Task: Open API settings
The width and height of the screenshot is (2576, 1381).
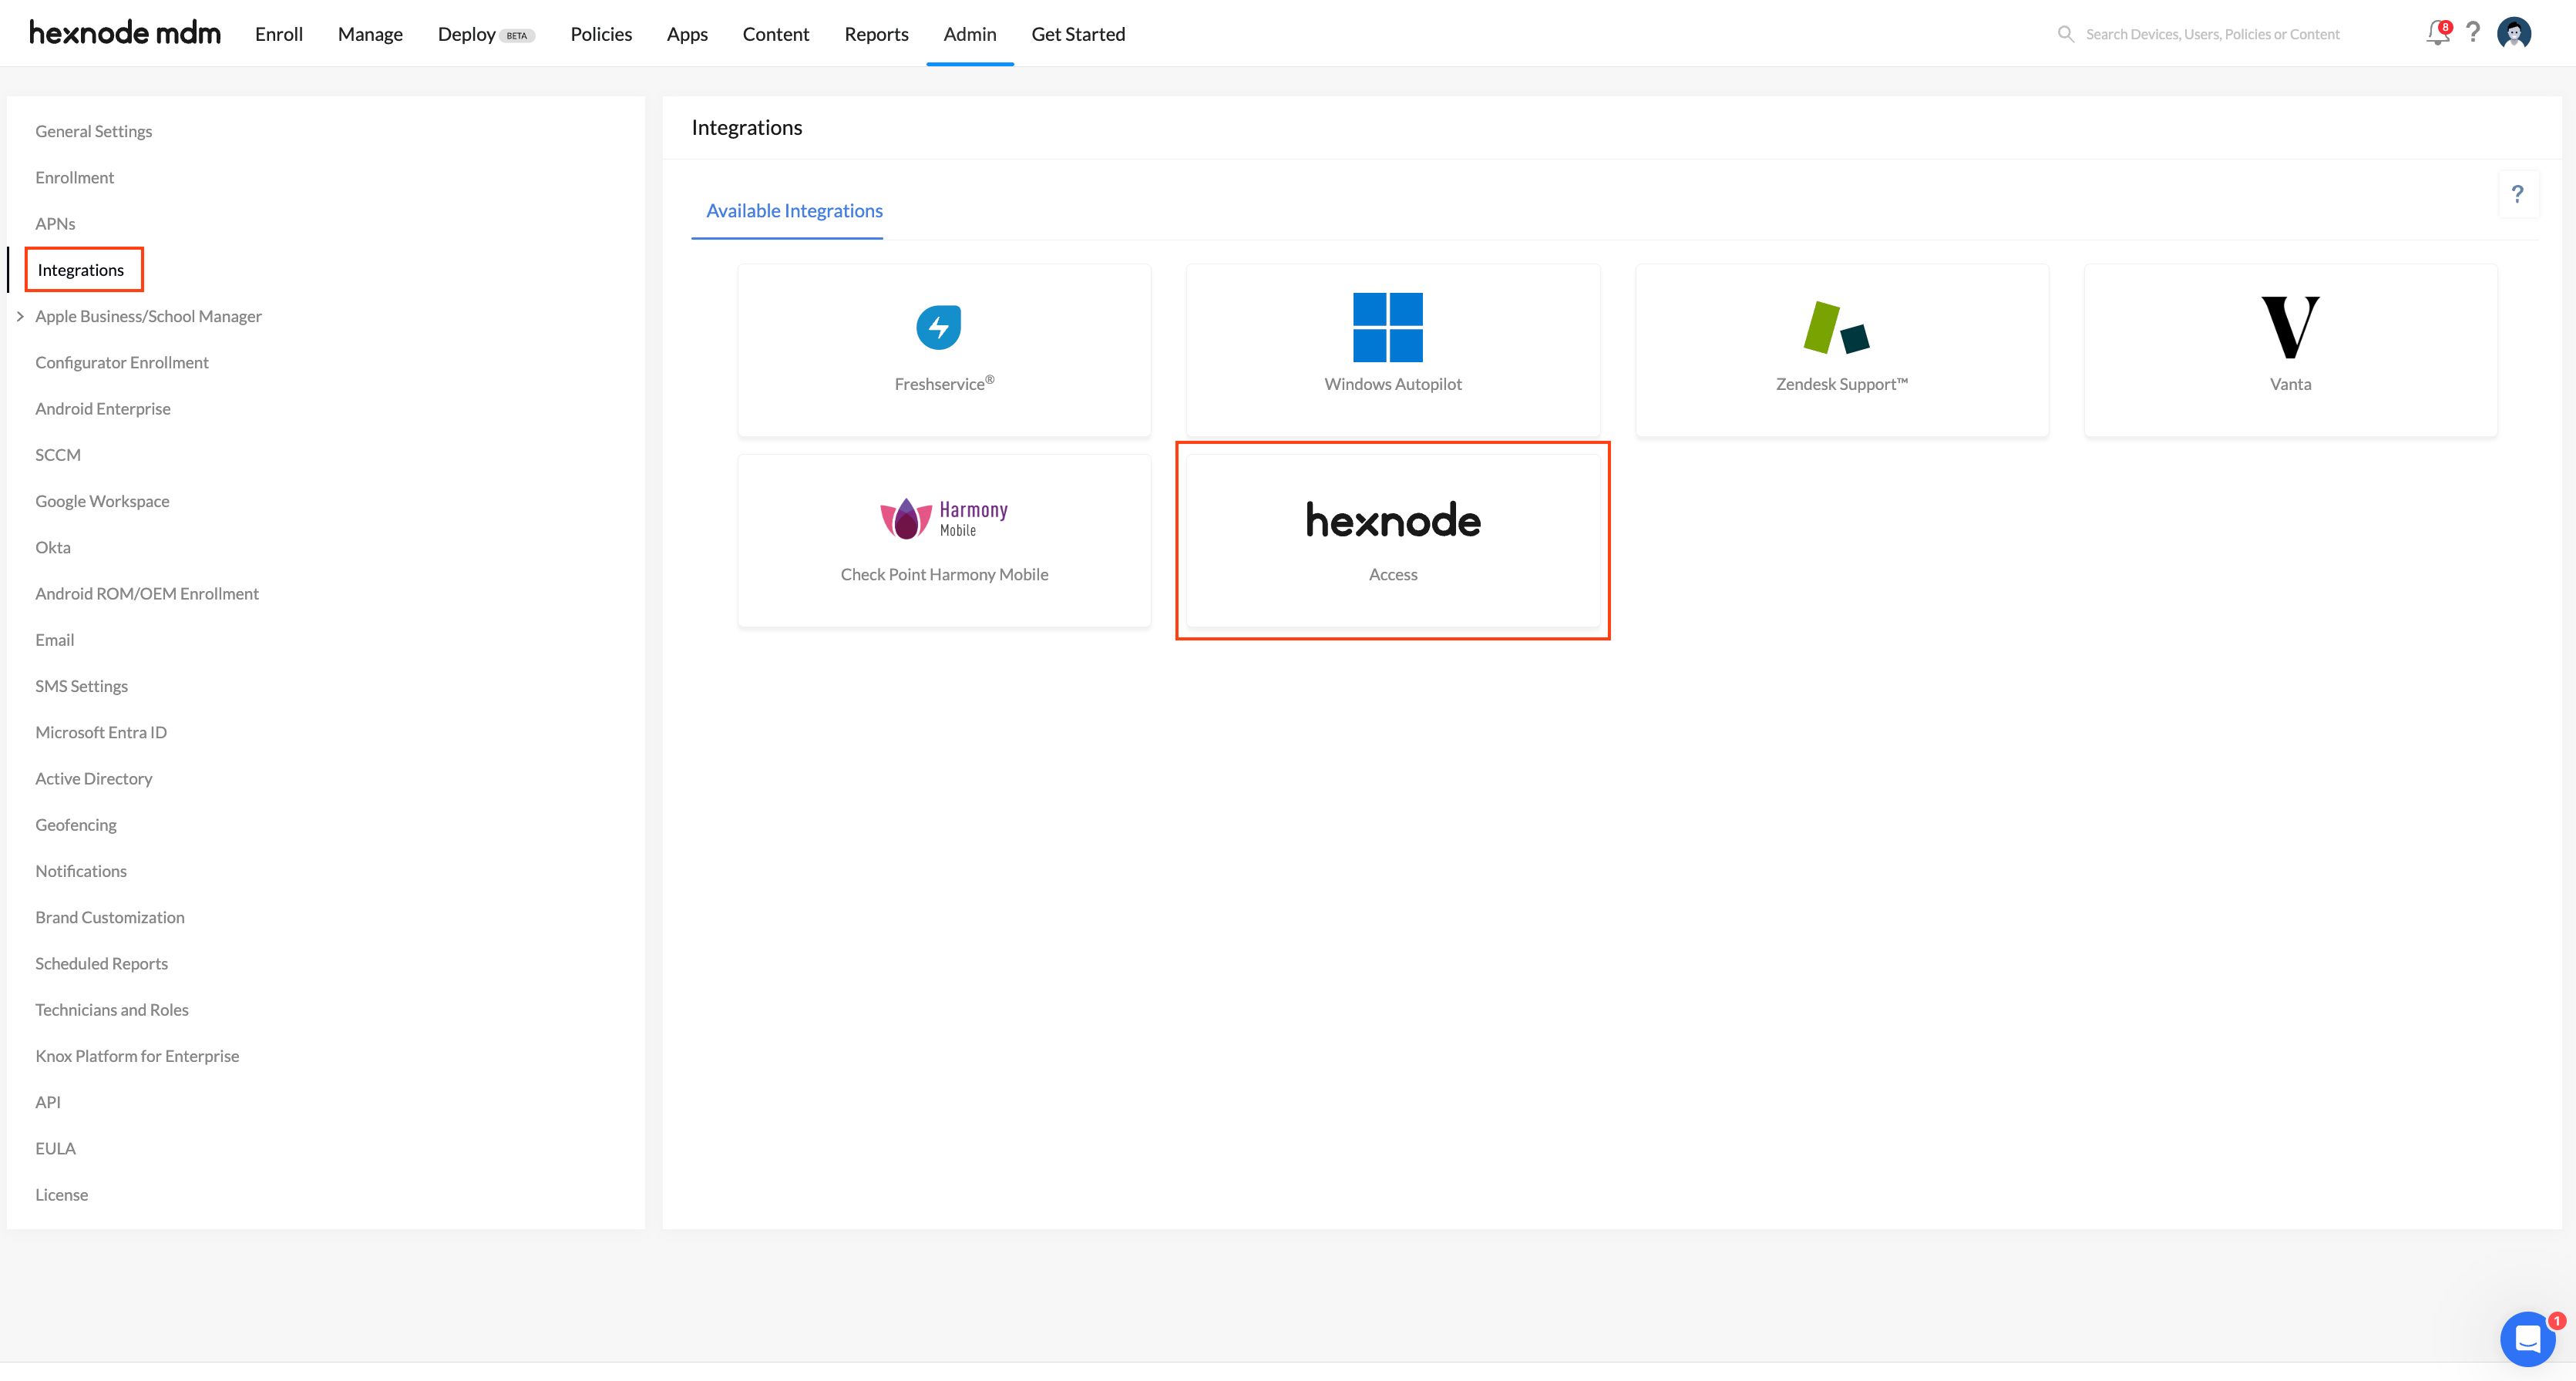Action: coord(48,1102)
